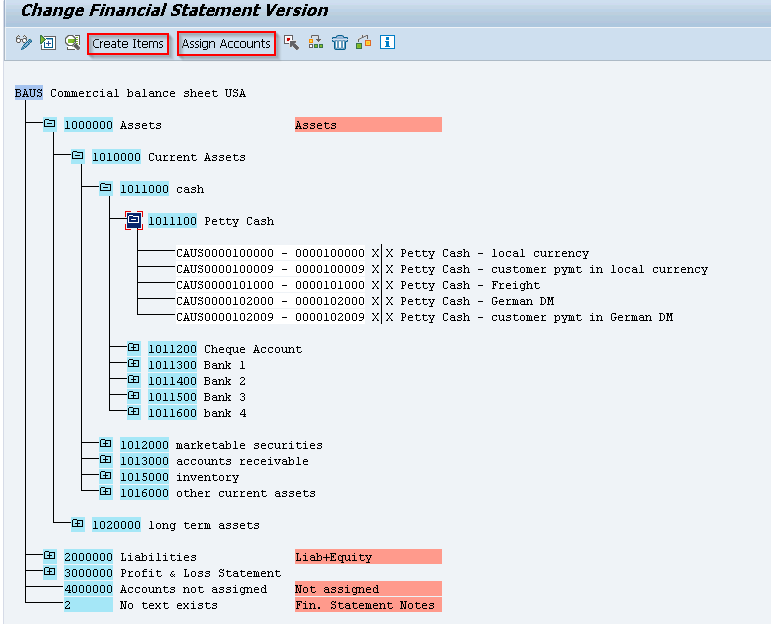Click the Change level toolbar icon
771x624 pixels.
click(363, 43)
